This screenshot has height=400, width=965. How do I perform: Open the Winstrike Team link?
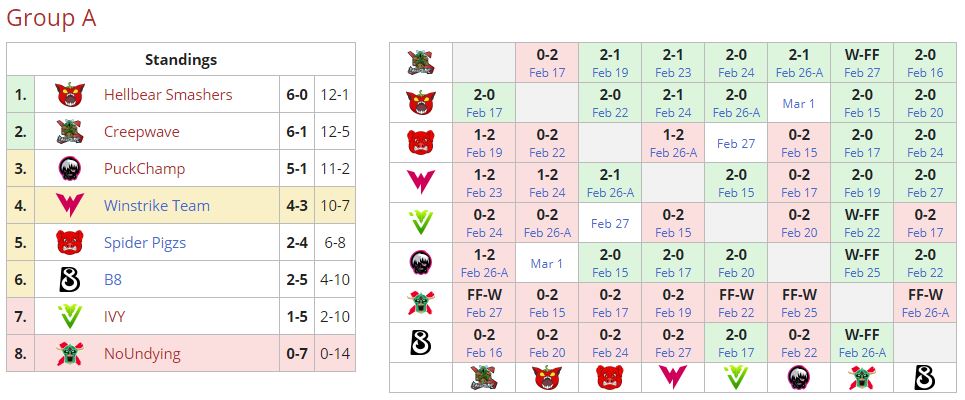(156, 206)
